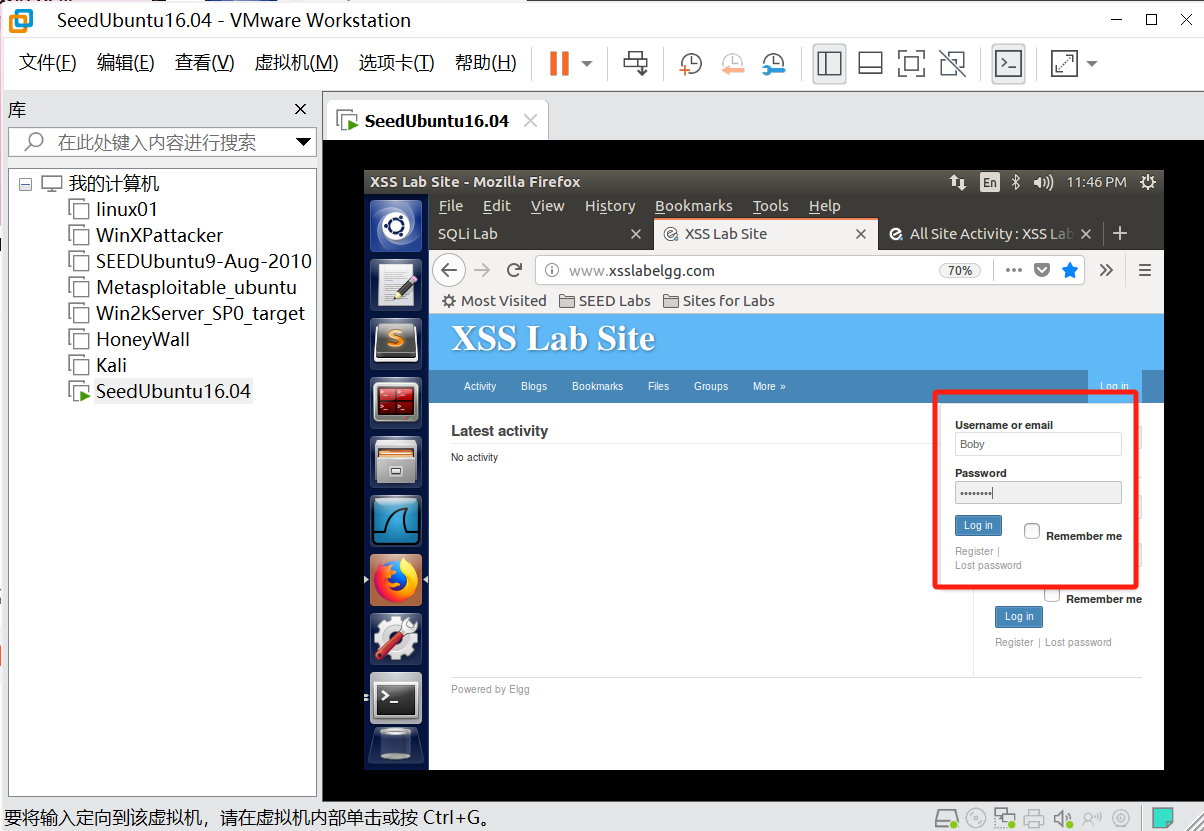
Task: Open a new Firefox tab
Action: click(x=1120, y=233)
